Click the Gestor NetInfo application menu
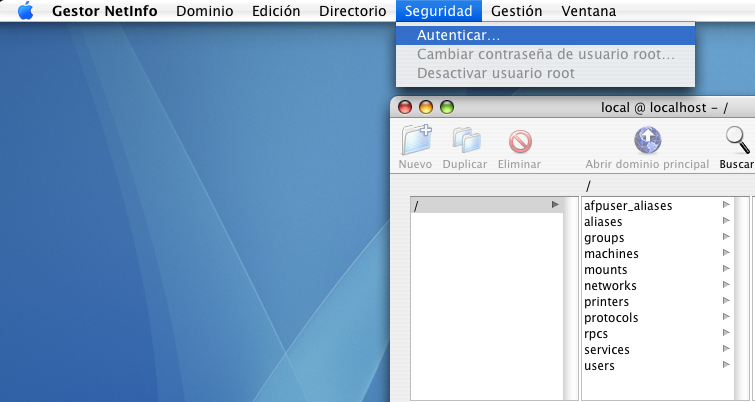 (105, 11)
